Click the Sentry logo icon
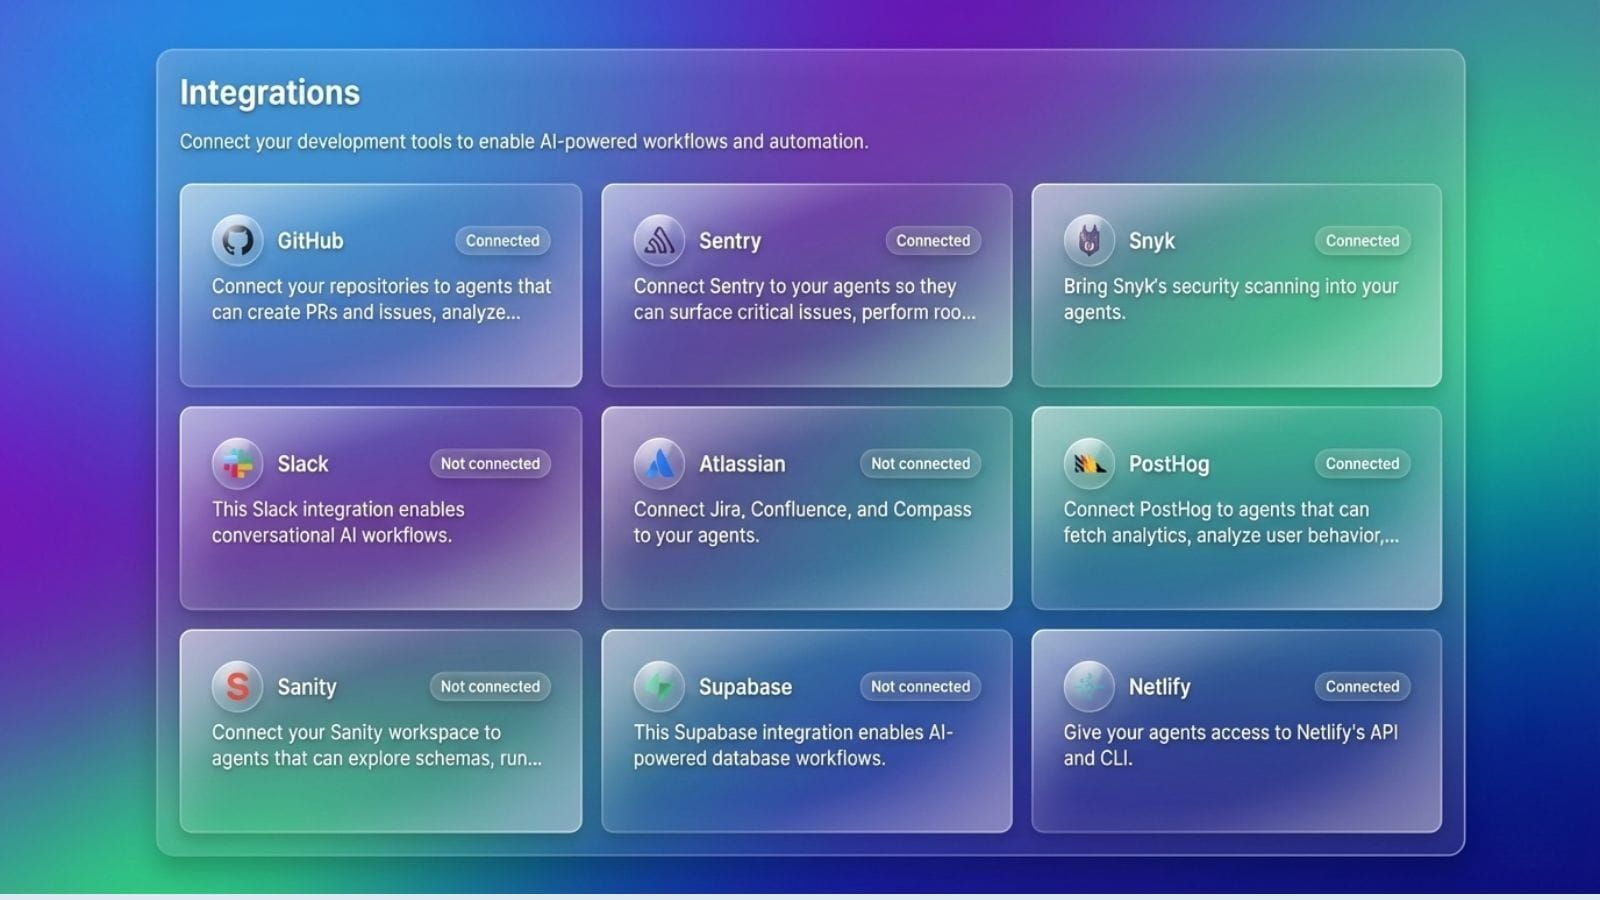1600x900 pixels. [x=660, y=240]
